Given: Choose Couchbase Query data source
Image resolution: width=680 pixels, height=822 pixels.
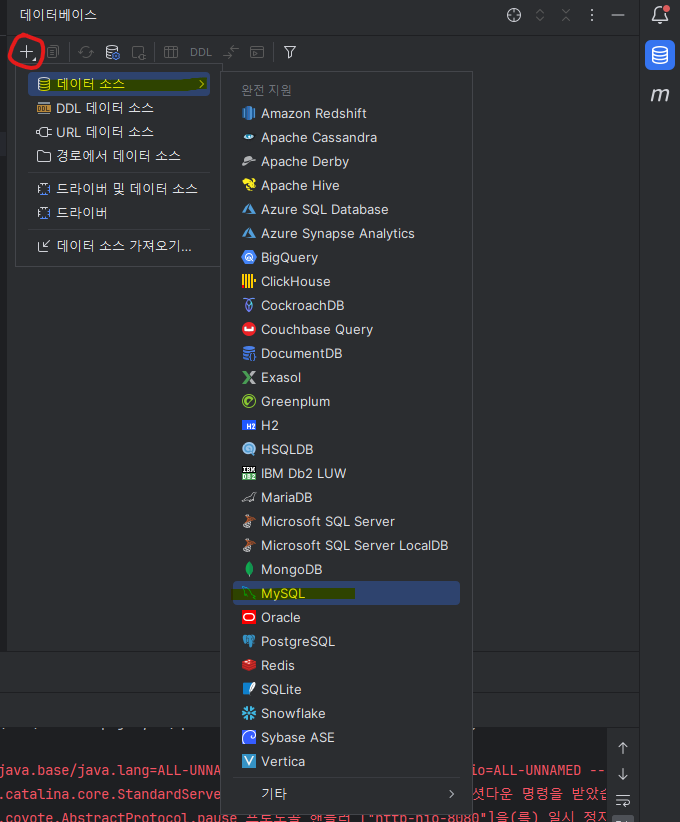Looking at the screenshot, I should click(x=347, y=329).
